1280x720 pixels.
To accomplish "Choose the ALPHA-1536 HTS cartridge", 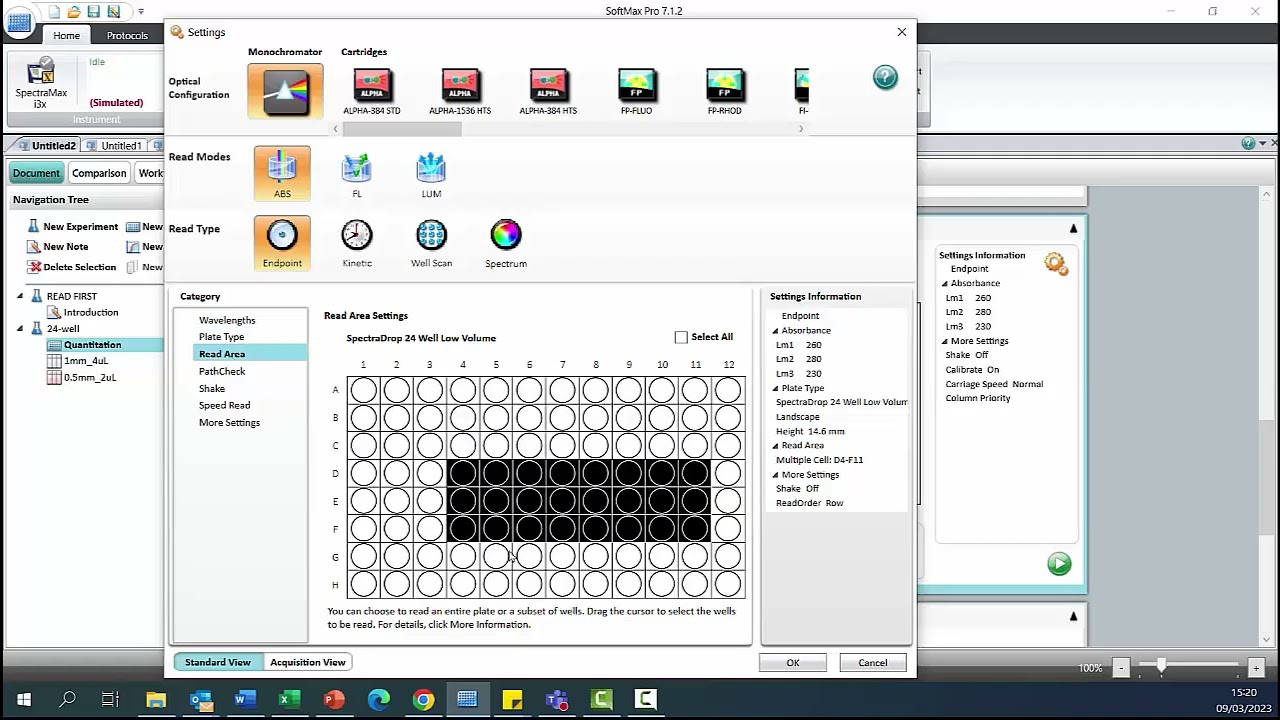I will [x=460, y=91].
